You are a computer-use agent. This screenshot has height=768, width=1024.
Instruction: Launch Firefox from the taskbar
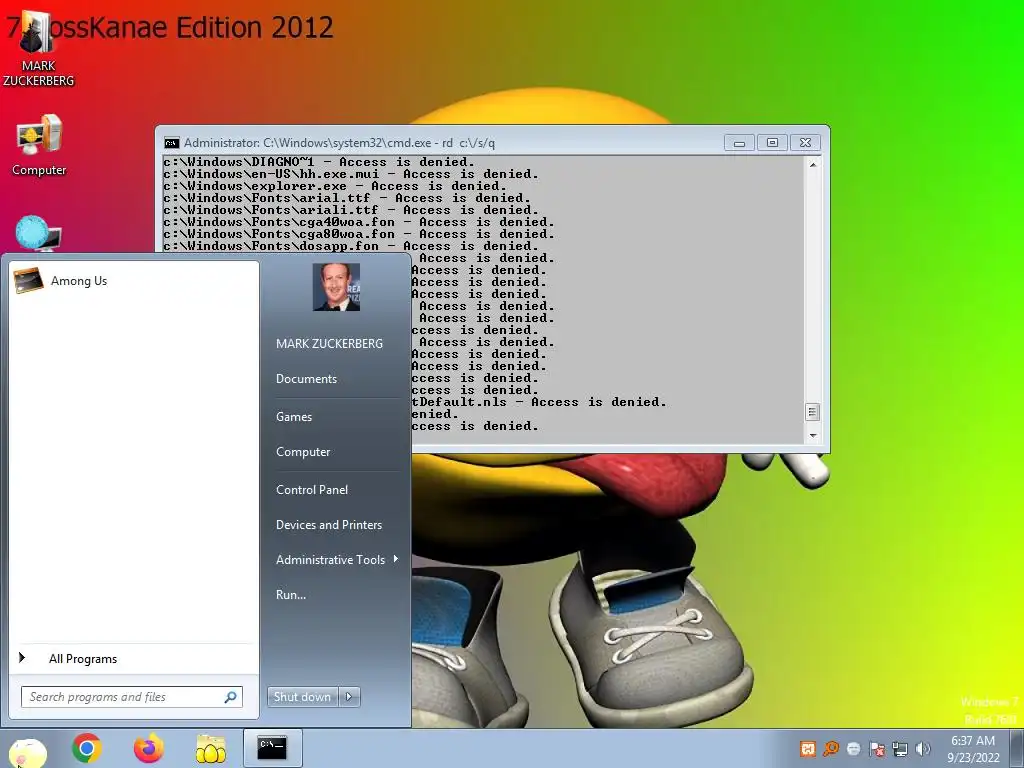(149, 748)
